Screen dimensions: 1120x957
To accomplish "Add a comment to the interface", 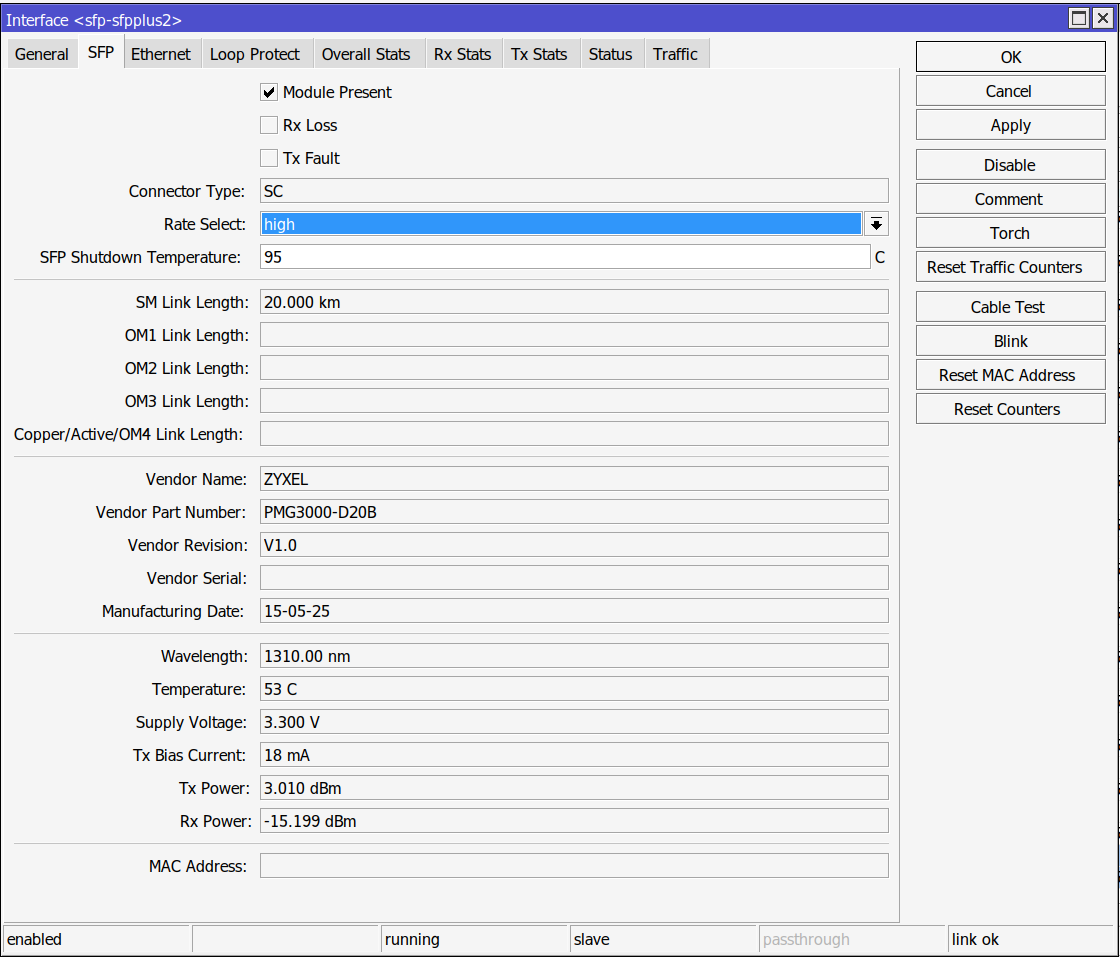I will (1010, 198).
